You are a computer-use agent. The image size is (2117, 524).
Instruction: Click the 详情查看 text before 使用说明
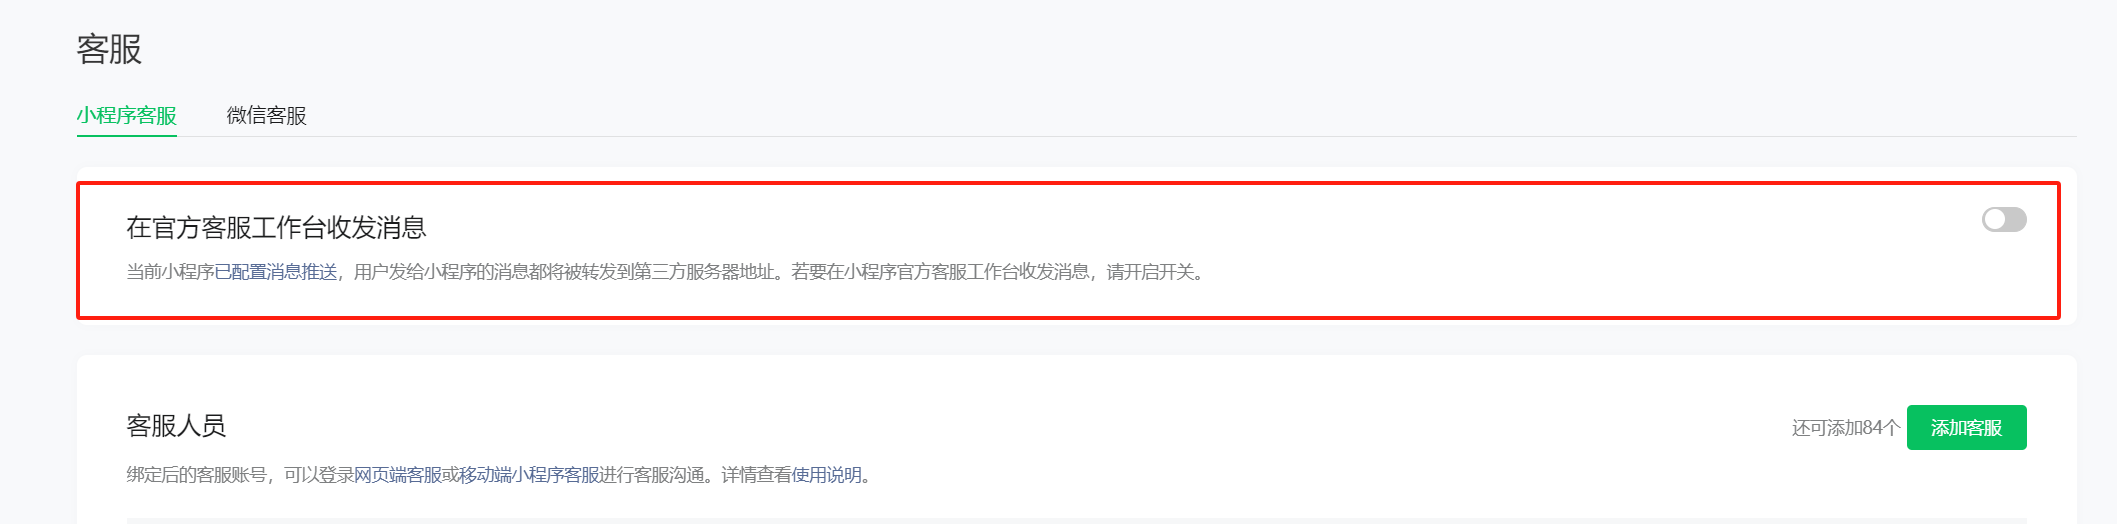[757, 475]
